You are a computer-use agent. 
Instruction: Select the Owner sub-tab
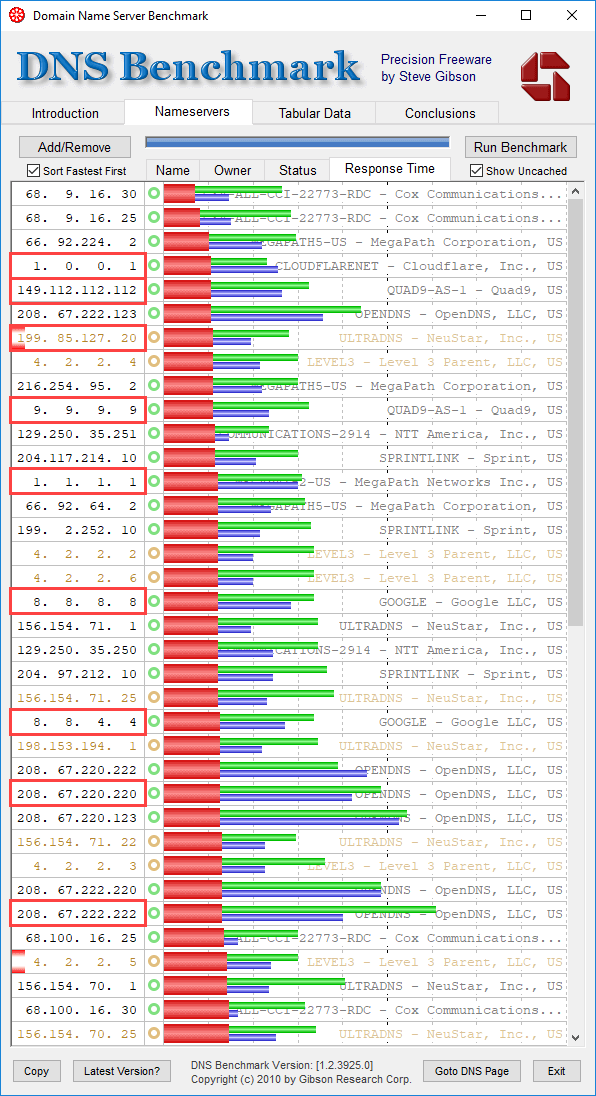233,170
